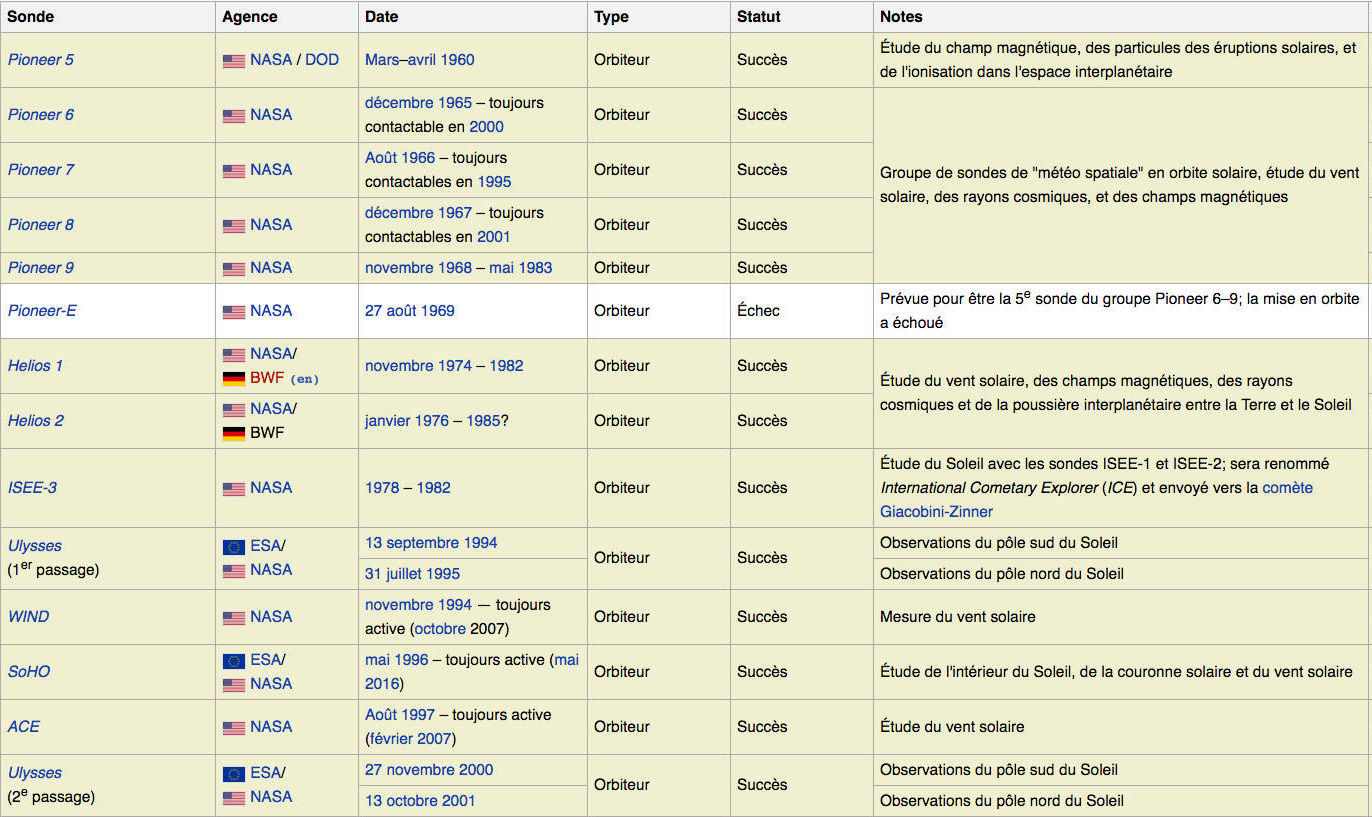
Task: Open the Ulysses link above 1er passage
Action: tap(35, 546)
